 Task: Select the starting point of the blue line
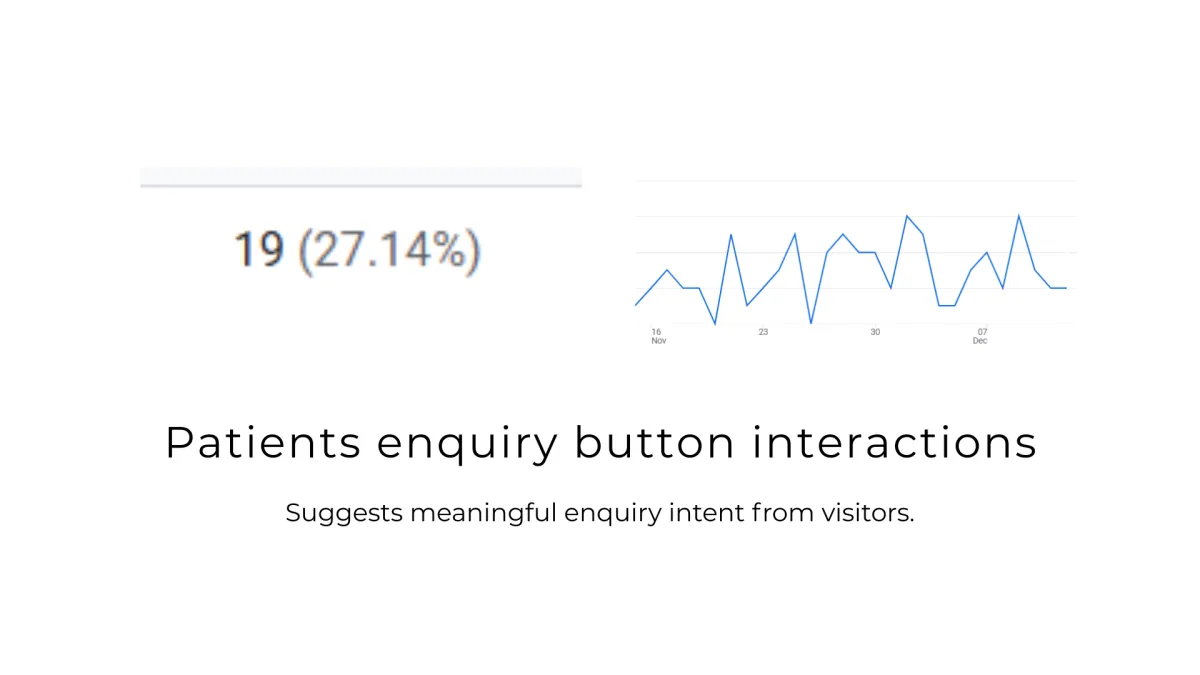[636, 305]
